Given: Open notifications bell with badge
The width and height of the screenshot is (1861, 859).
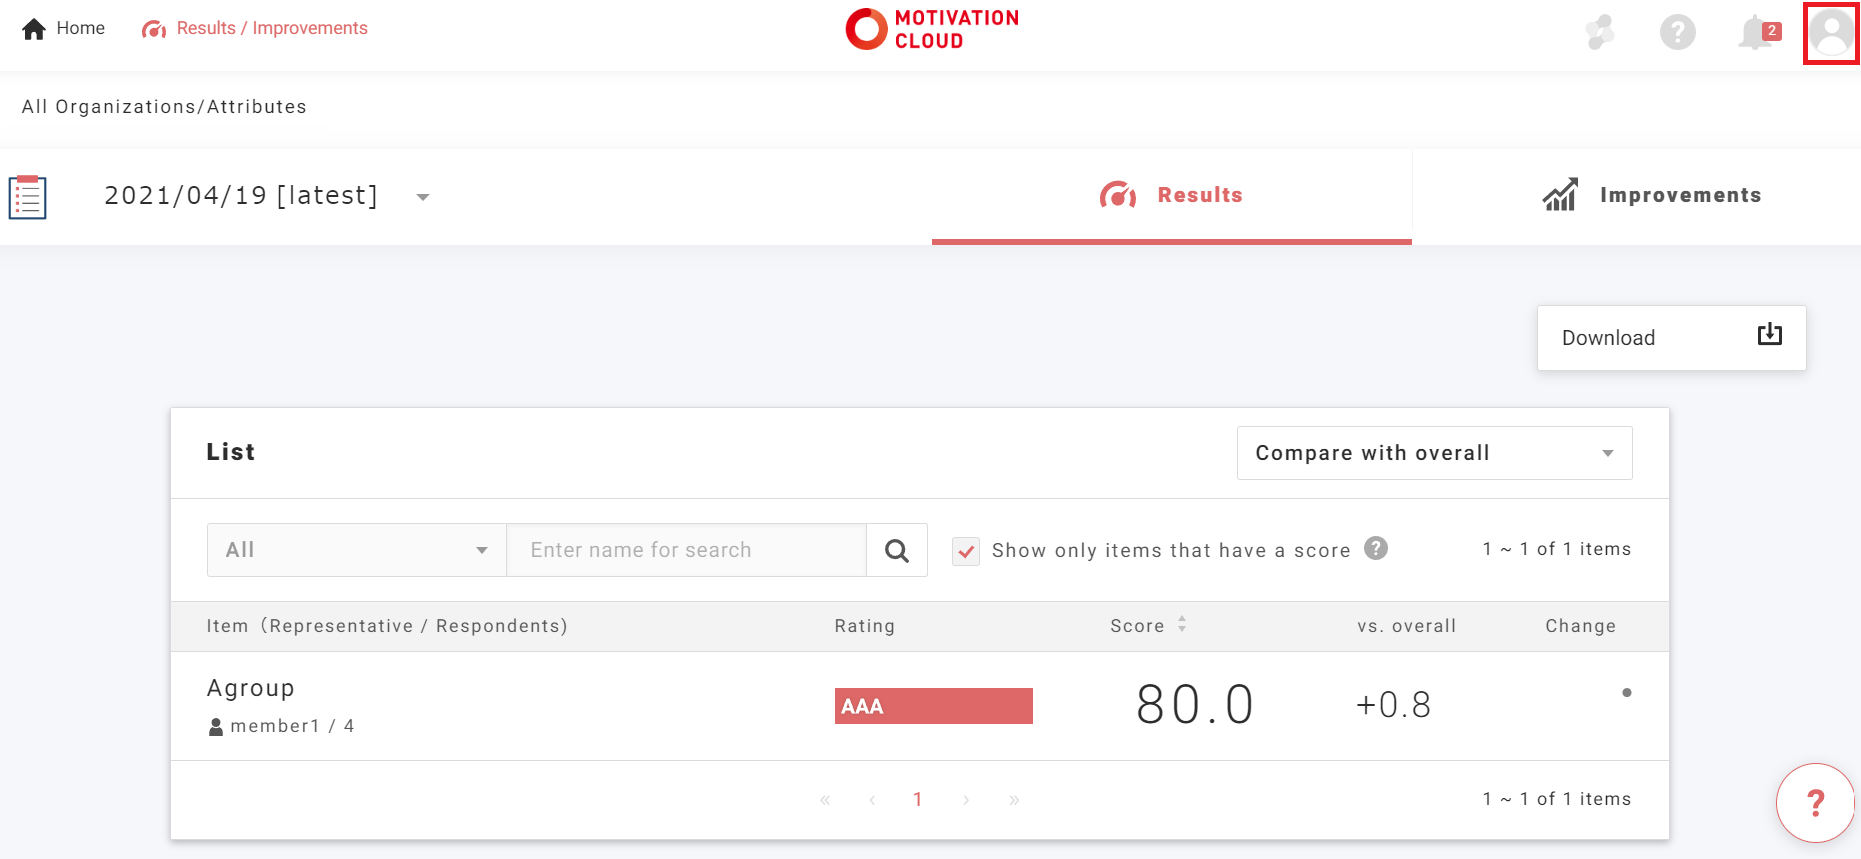Looking at the screenshot, I should point(1756,33).
